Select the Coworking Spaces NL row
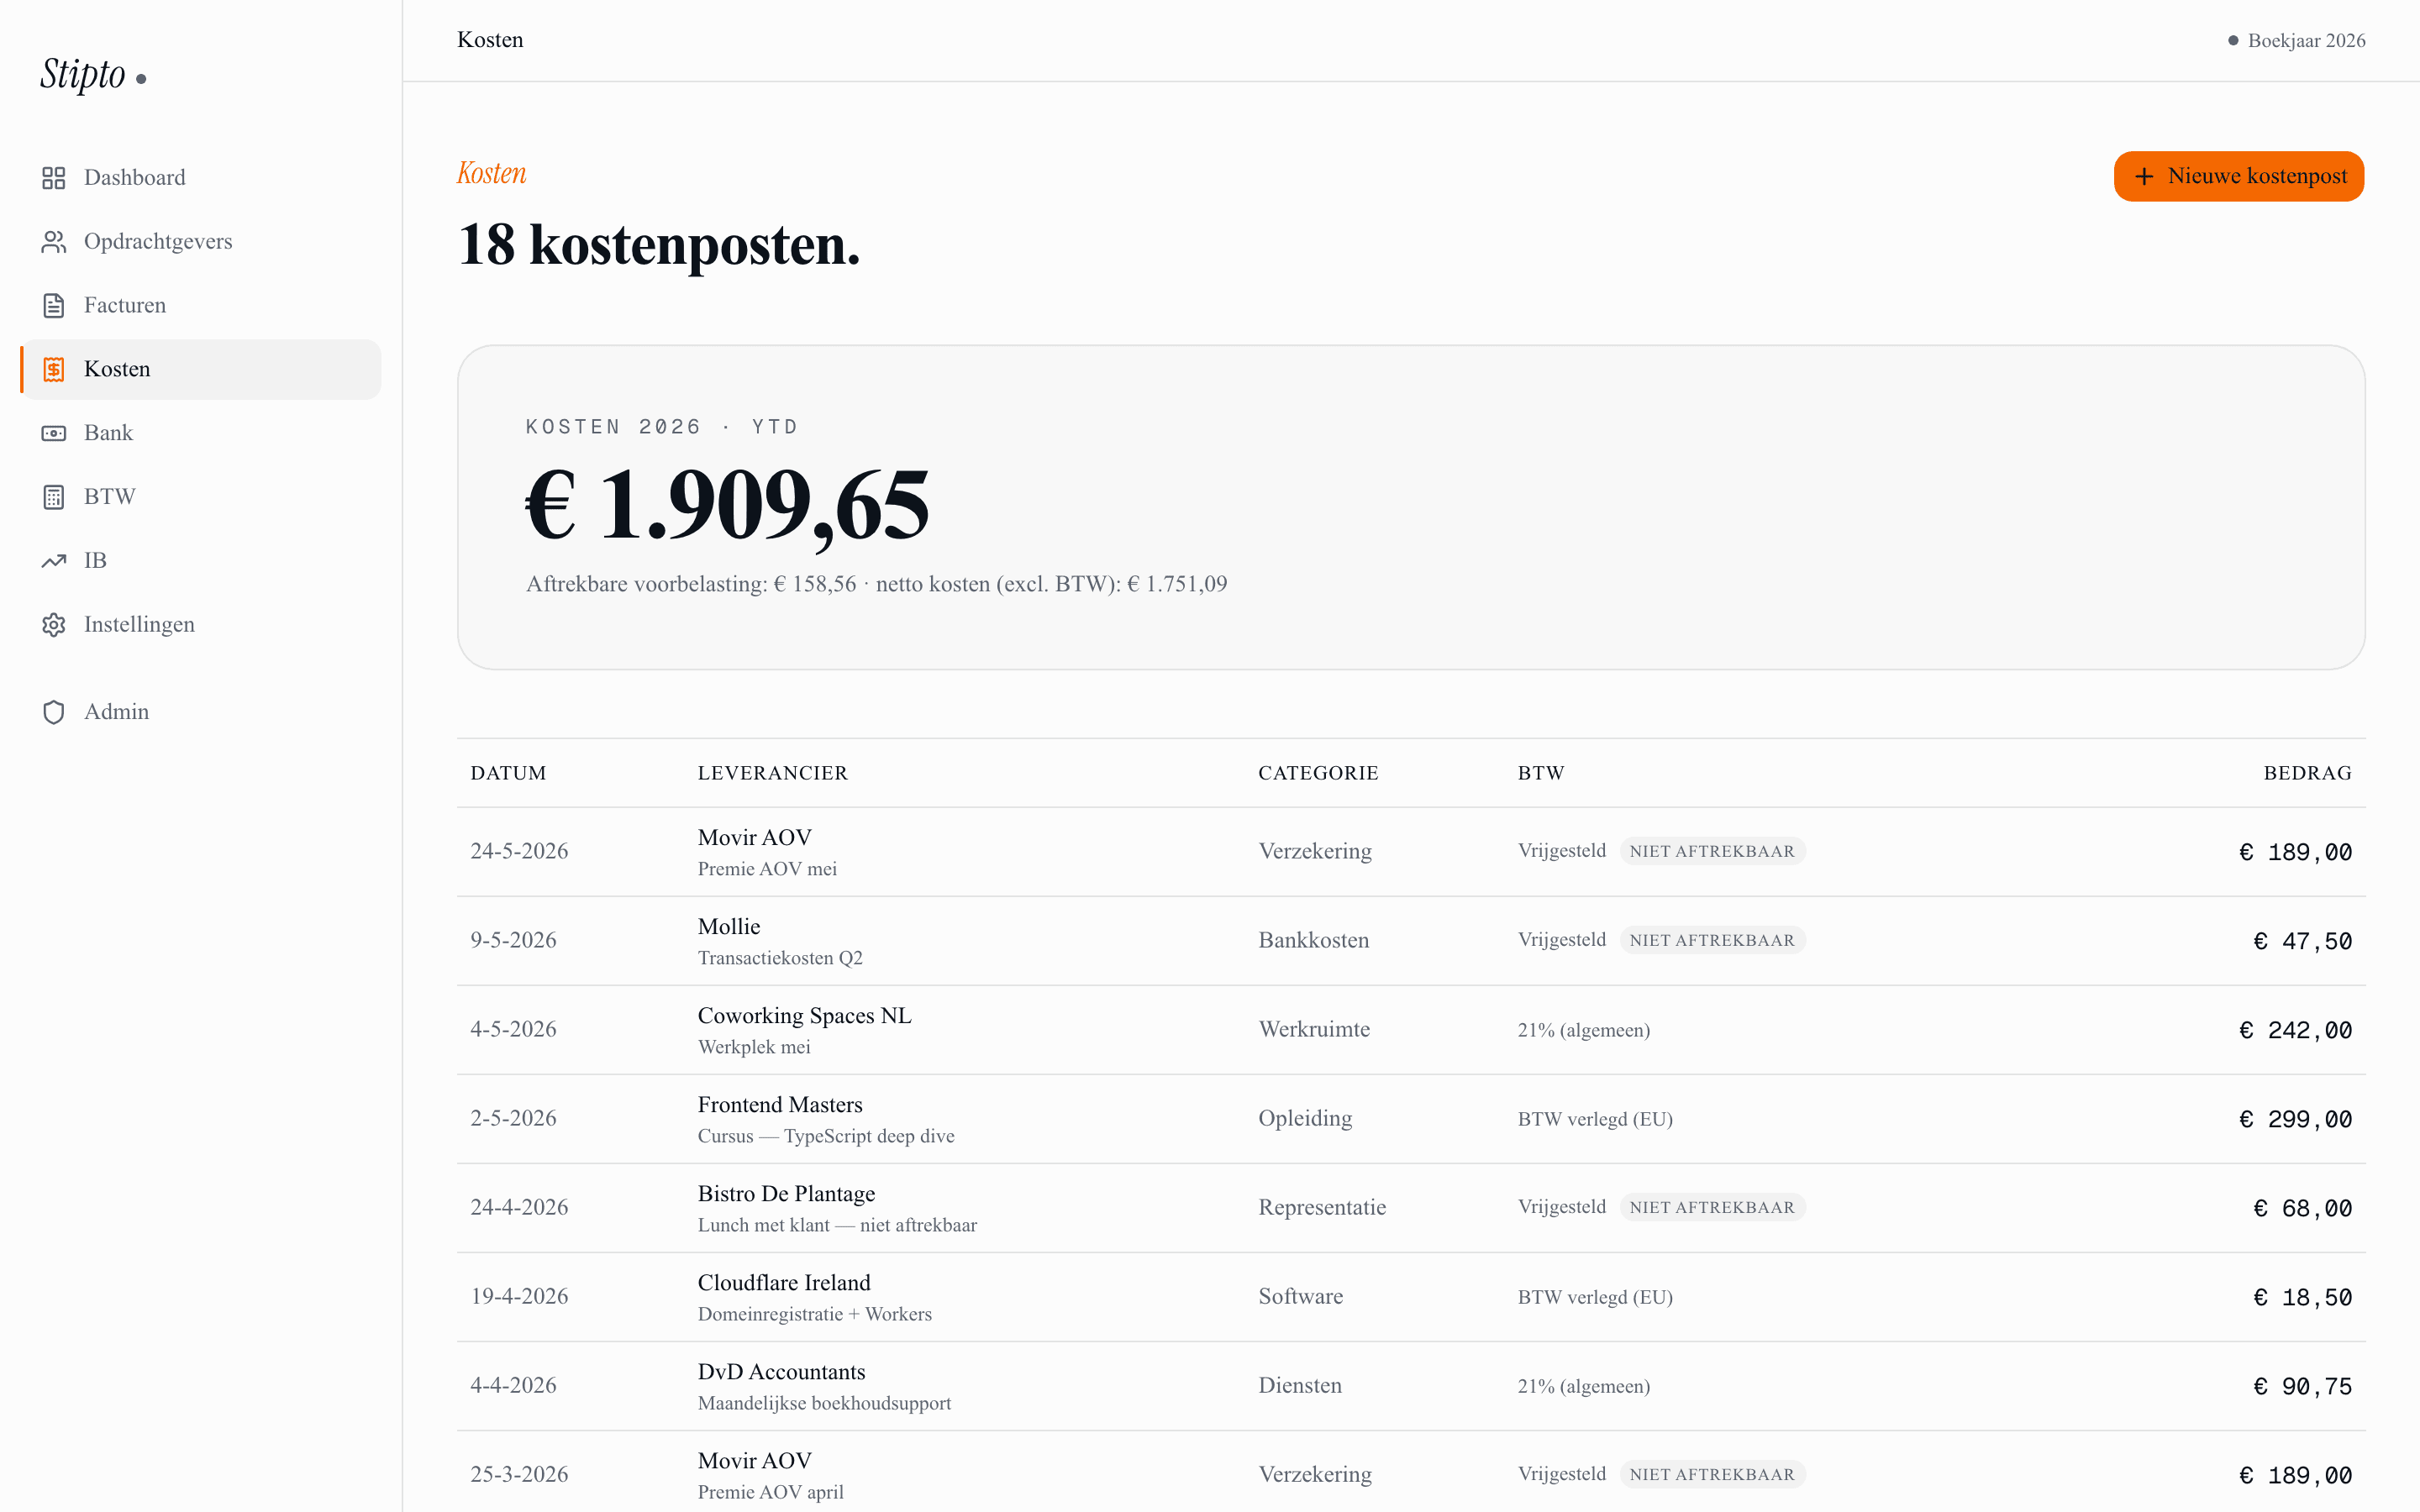This screenshot has width=2420, height=1512. 1411,1030
